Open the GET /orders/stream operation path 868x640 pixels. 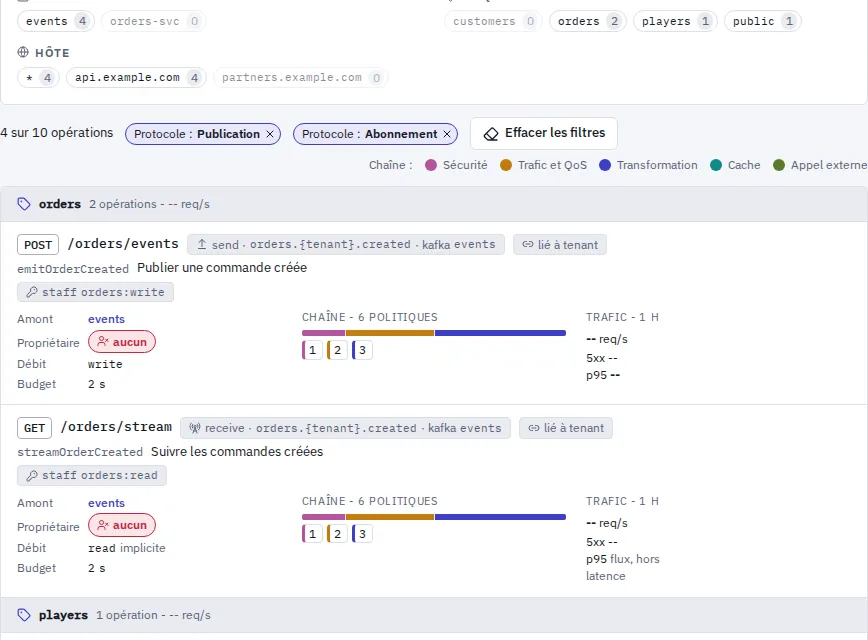116,427
